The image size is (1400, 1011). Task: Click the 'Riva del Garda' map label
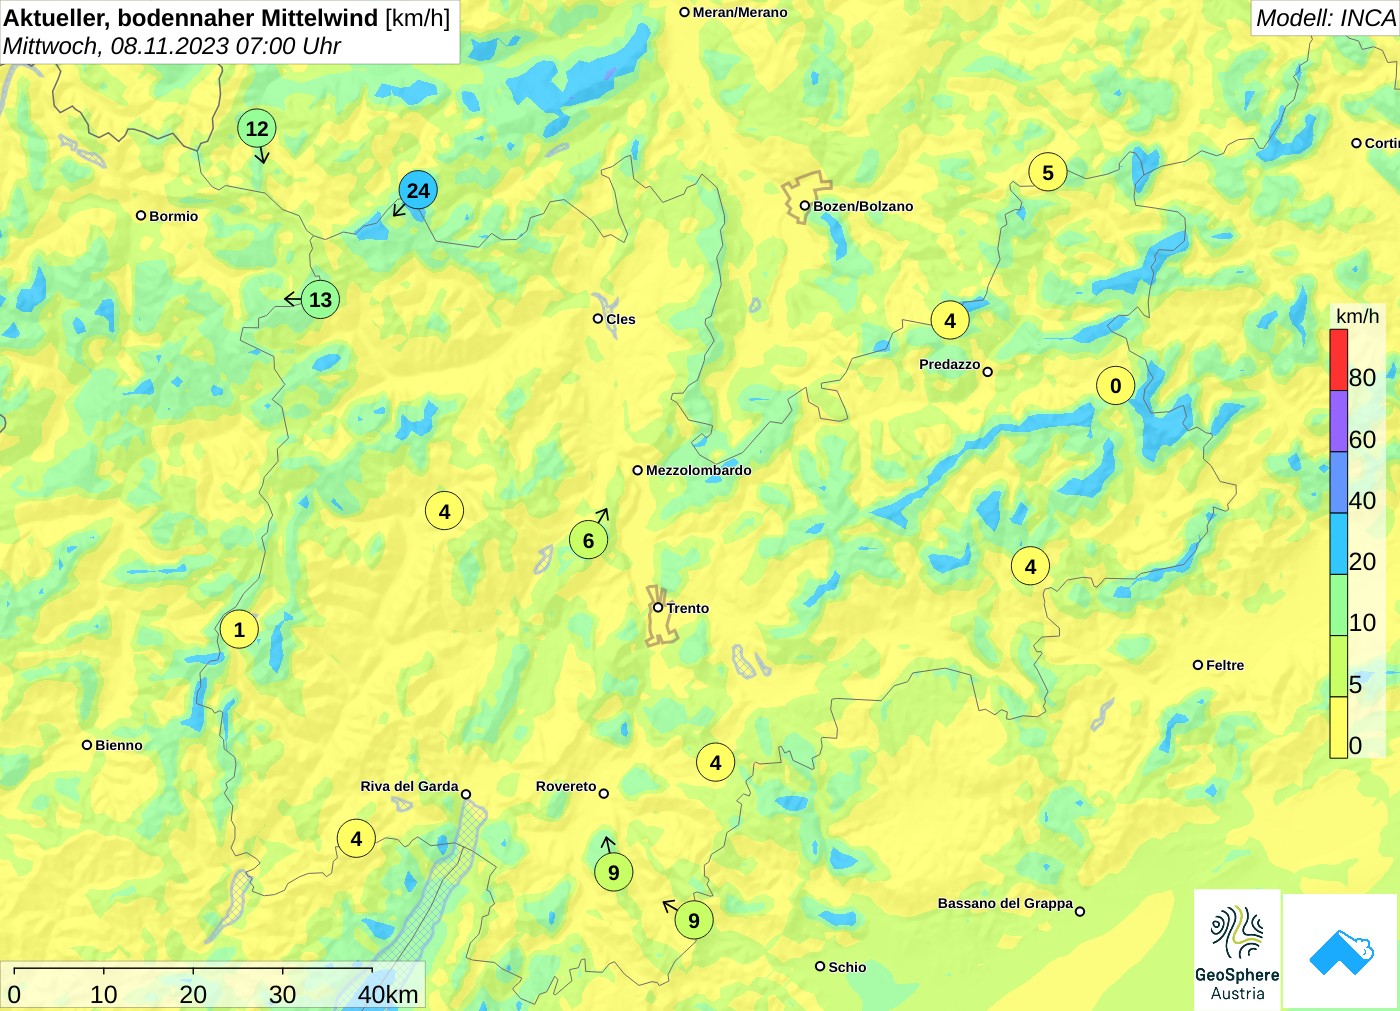point(409,786)
